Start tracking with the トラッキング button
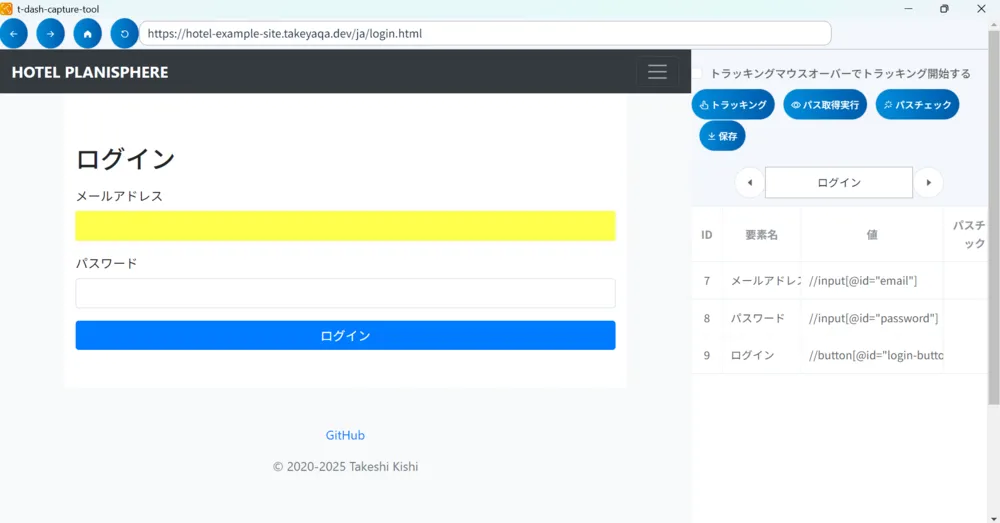1000x523 pixels. pos(733,105)
